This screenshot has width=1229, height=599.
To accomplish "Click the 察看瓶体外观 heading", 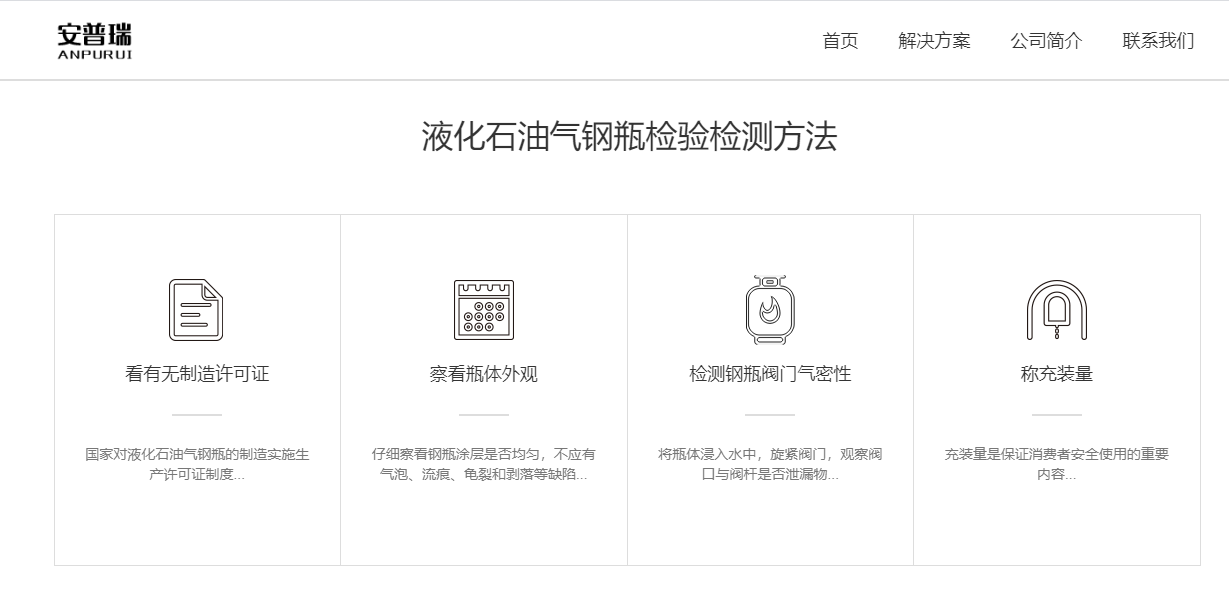I will tap(483, 375).
